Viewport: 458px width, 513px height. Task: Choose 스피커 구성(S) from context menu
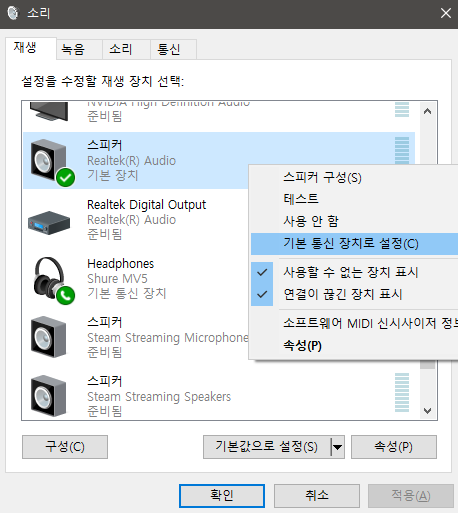354,177
